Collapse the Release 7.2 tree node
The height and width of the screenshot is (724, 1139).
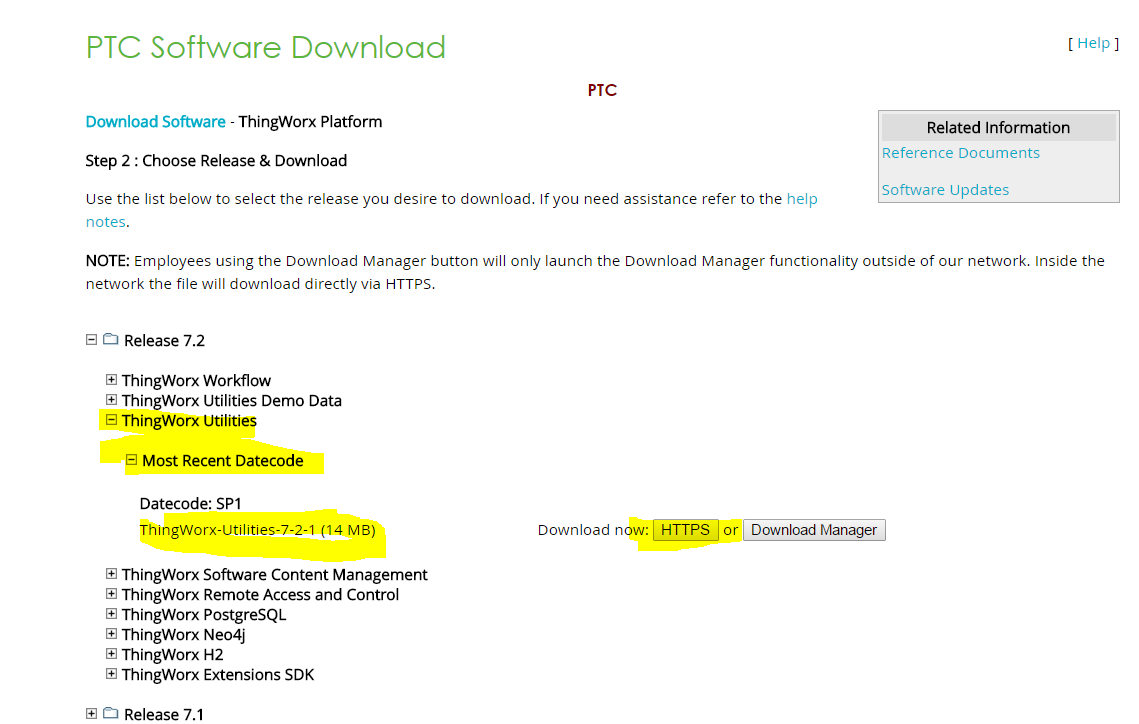[x=91, y=340]
